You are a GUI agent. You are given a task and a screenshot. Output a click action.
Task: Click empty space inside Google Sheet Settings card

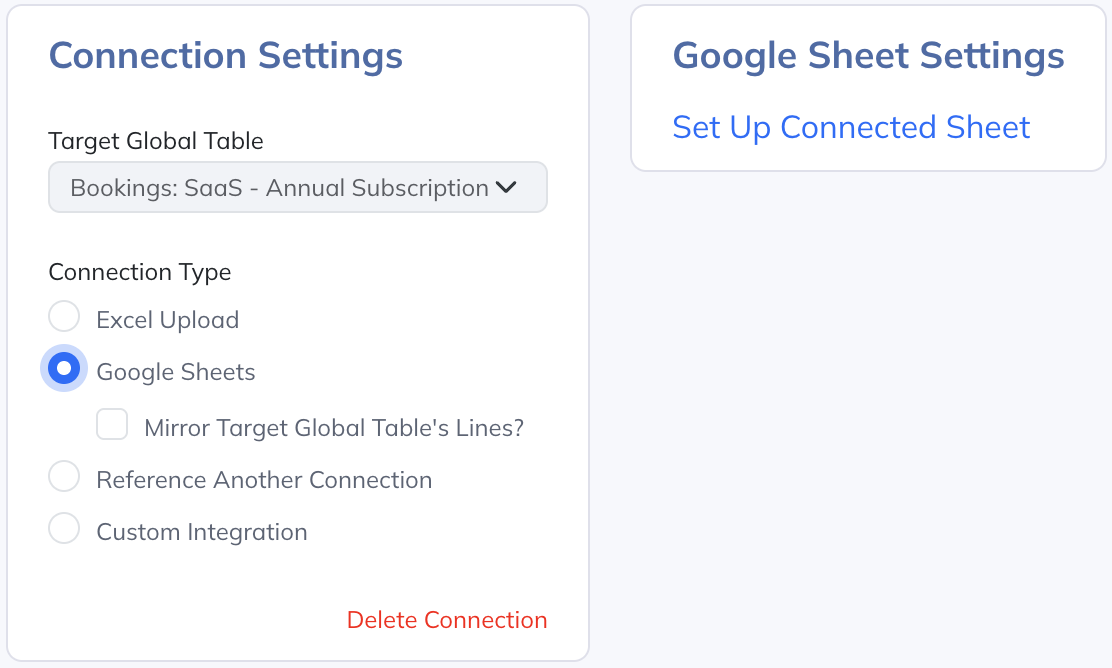pos(1070,150)
